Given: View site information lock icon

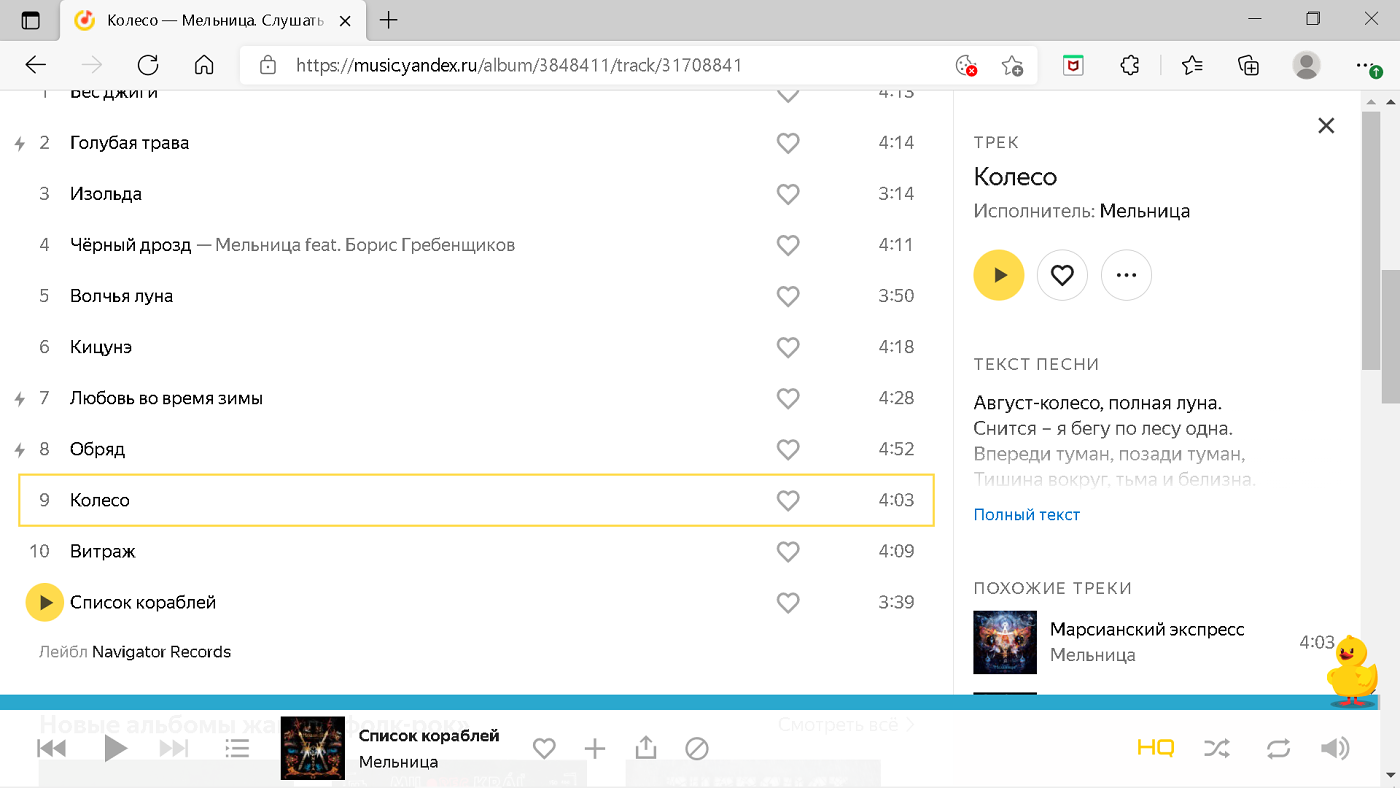Looking at the screenshot, I should coord(267,66).
